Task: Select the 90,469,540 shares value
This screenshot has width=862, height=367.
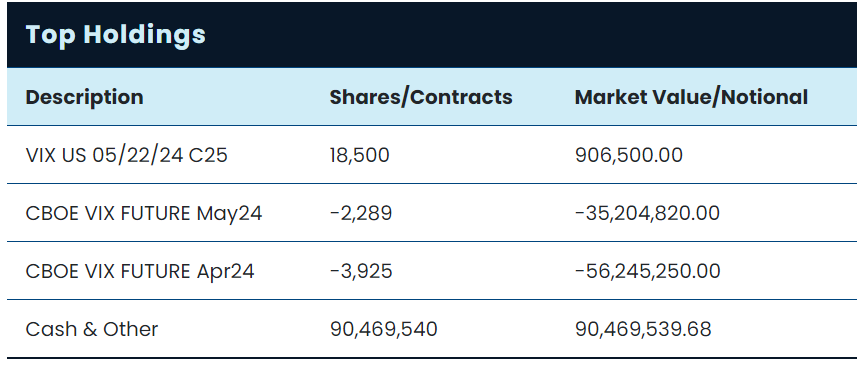Action: (384, 329)
